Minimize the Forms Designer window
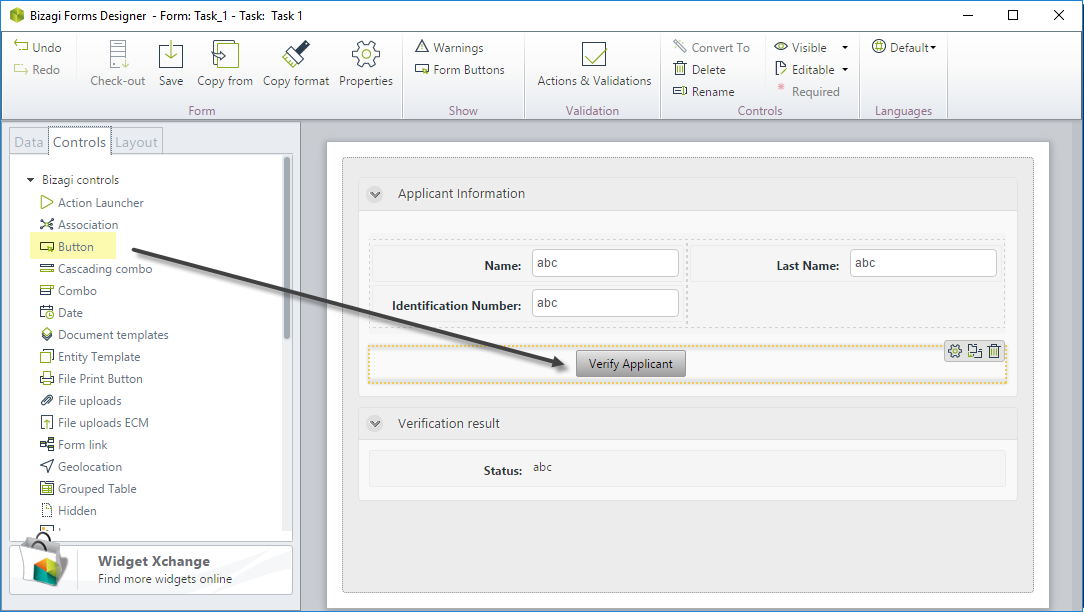The image size is (1084, 612). pos(968,15)
